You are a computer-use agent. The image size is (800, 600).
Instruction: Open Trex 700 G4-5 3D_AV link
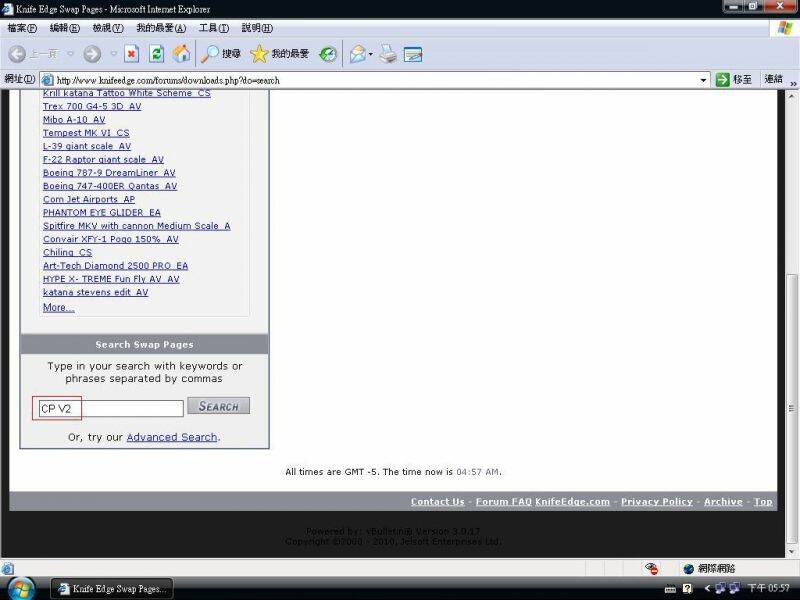pos(92,106)
